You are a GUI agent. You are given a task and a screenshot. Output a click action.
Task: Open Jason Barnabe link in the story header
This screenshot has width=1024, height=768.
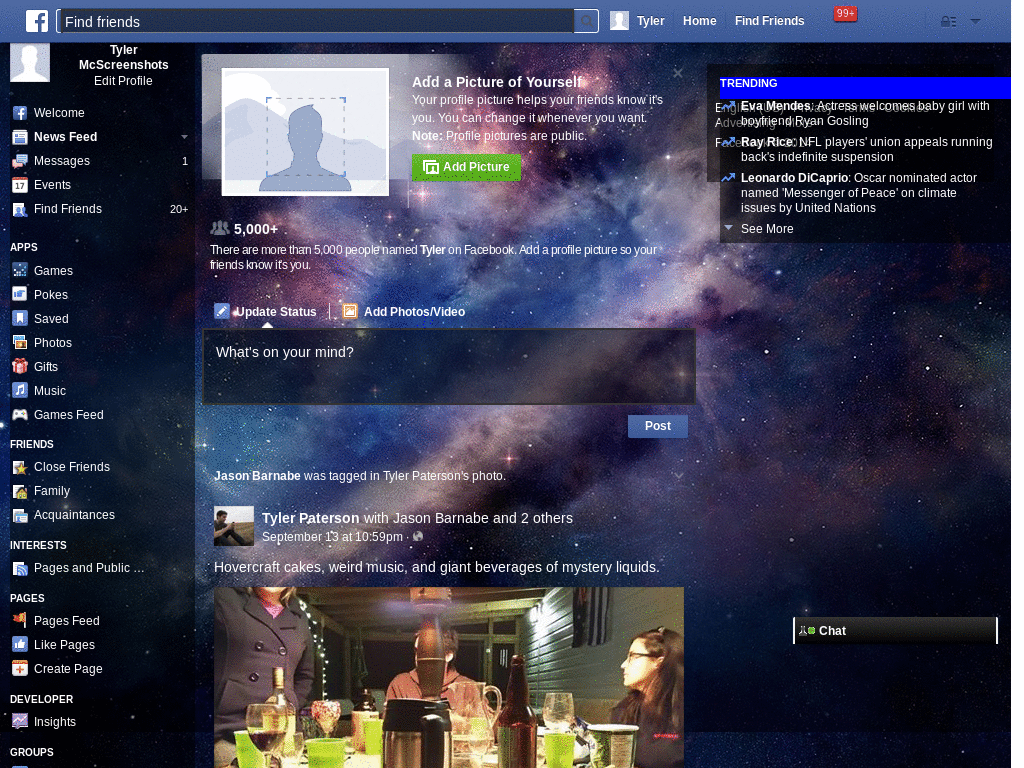257,476
